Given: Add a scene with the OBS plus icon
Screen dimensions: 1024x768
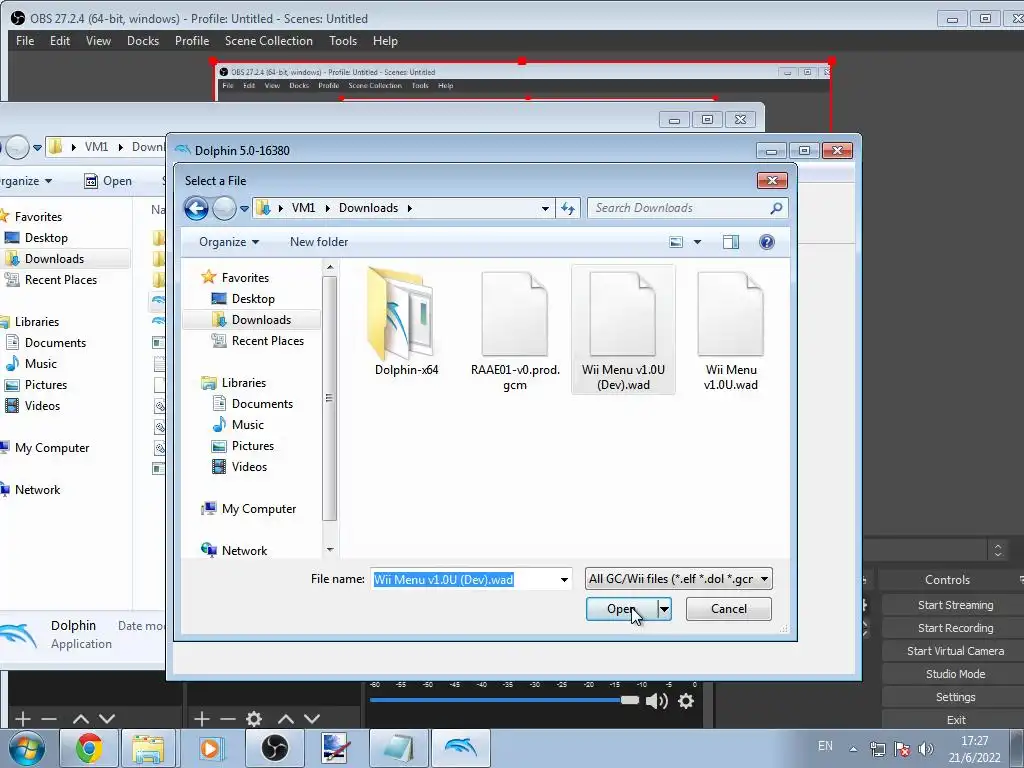Looking at the screenshot, I should coord(22,719).
